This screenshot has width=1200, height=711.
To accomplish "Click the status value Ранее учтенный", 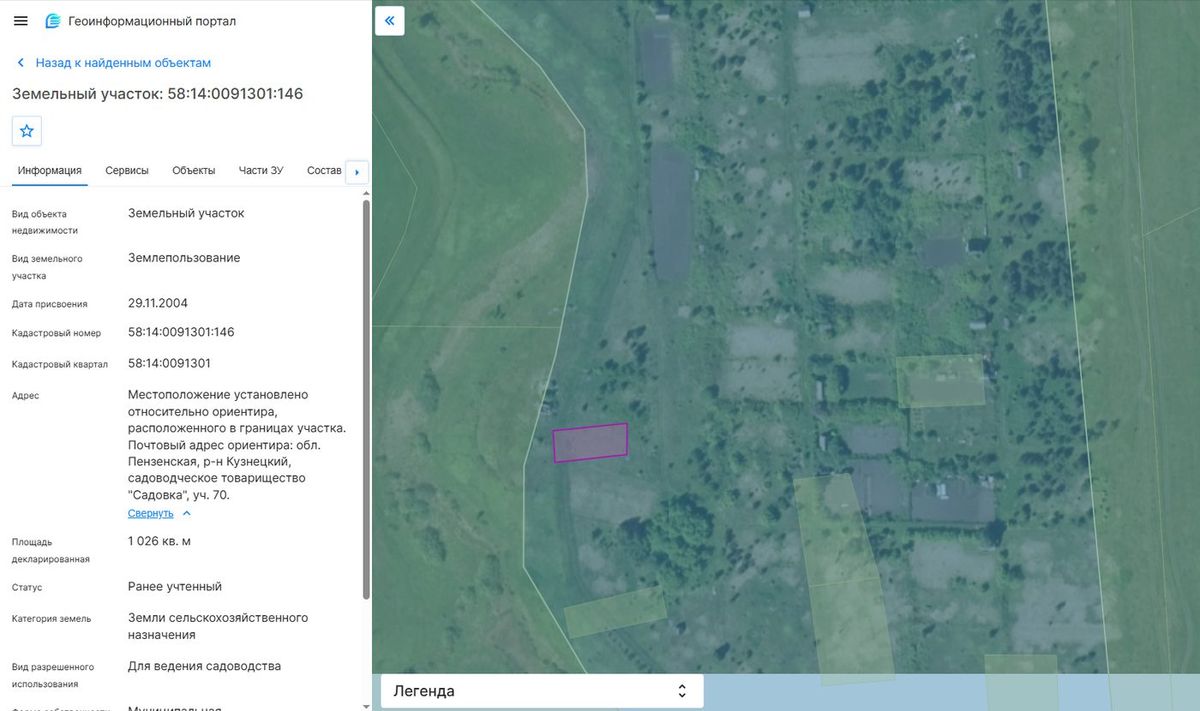I will 175,587.
